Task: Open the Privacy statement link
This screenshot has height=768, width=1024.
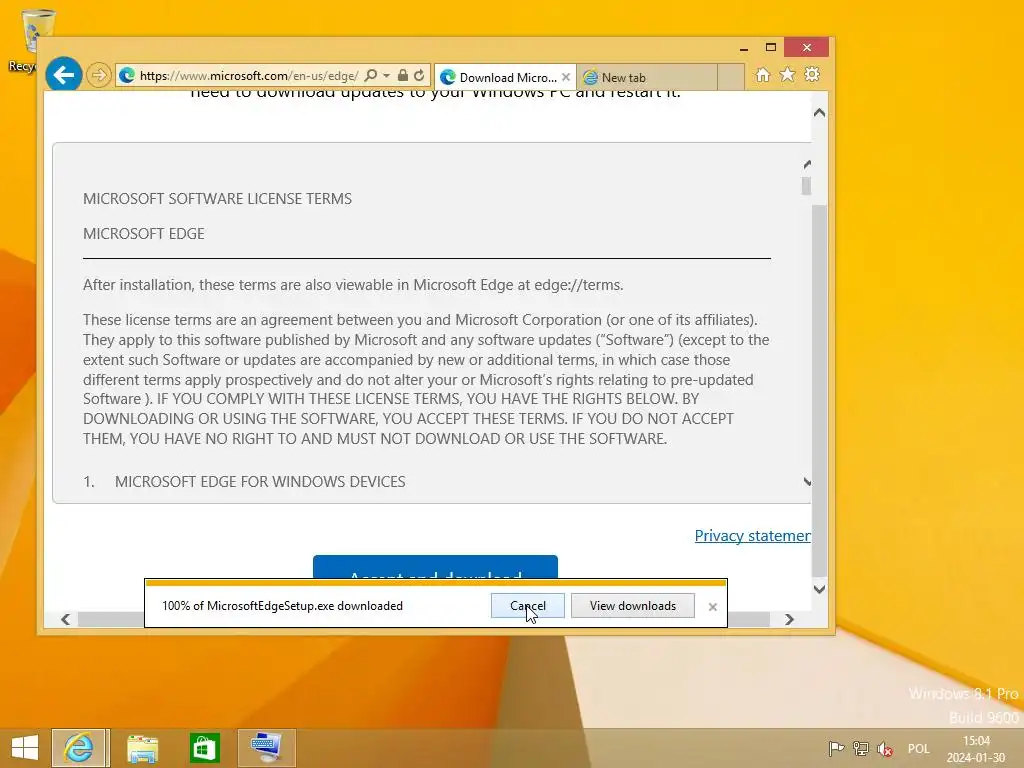Action: 752,536
